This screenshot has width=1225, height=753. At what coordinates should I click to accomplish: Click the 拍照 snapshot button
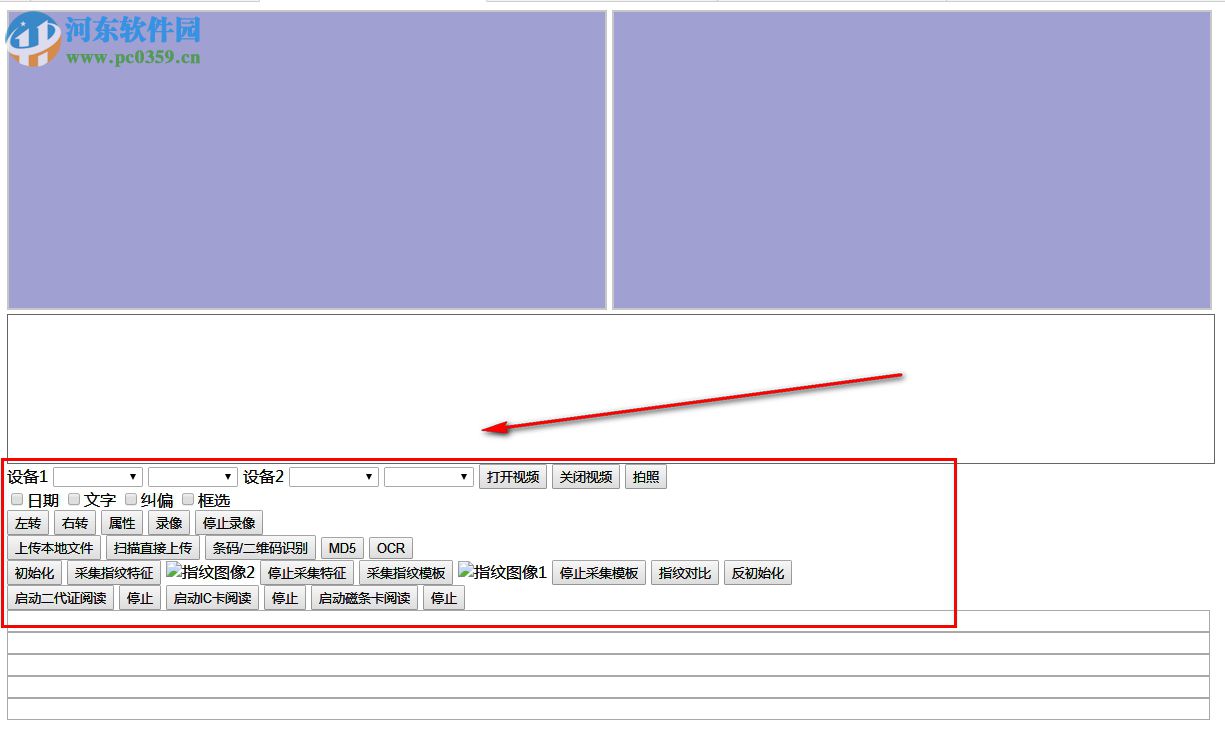tap(646, 477)
